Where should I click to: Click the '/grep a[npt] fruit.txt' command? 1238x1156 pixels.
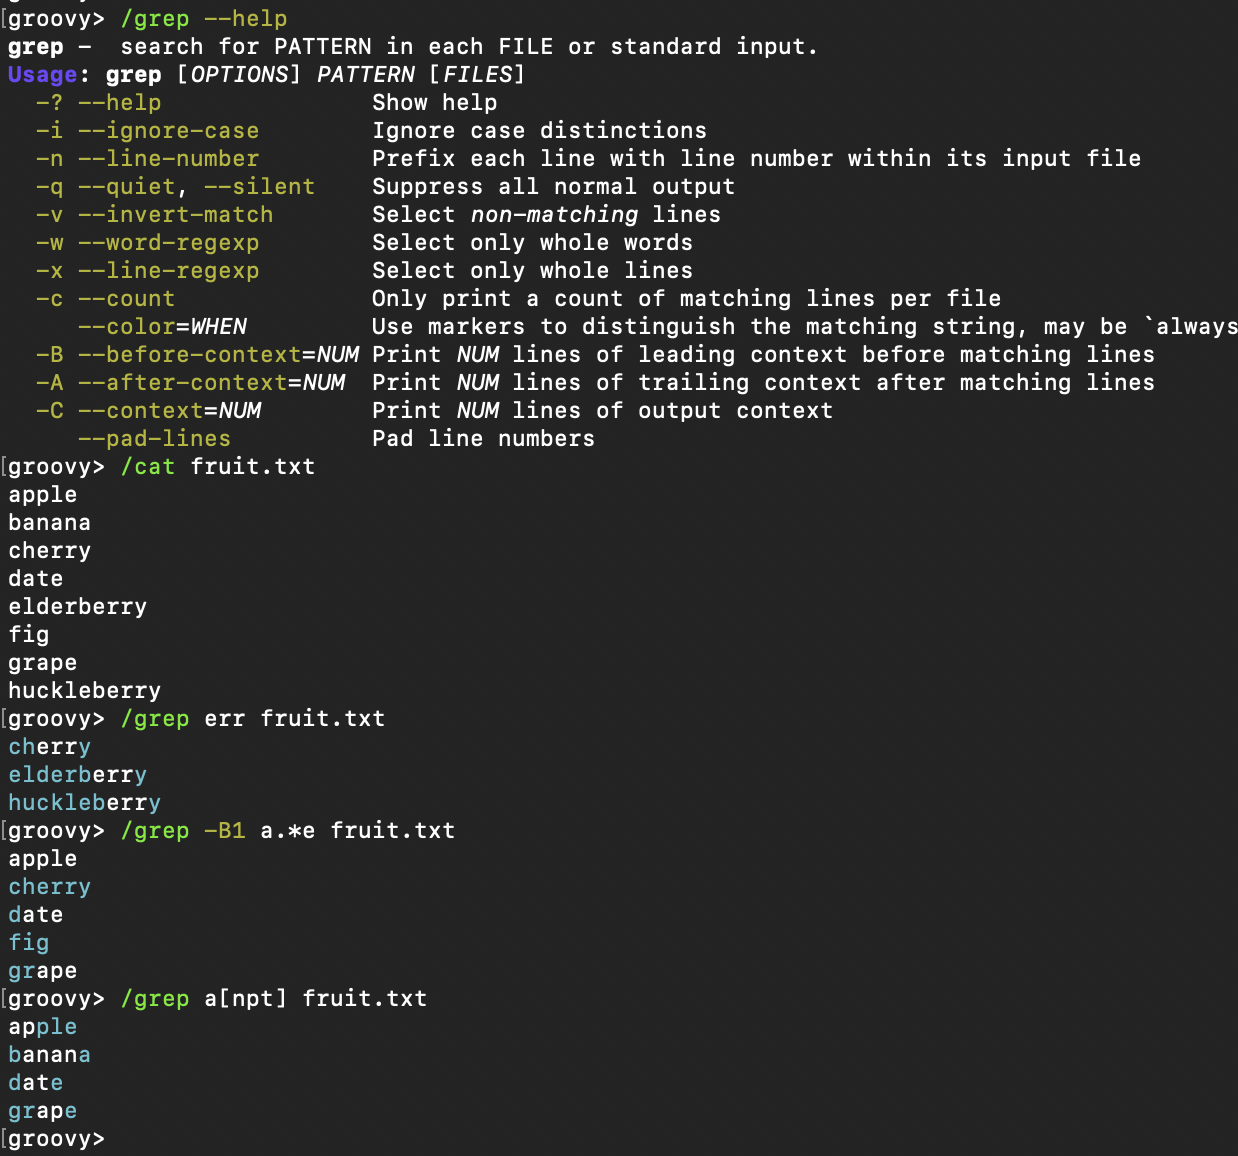pyautogui.click(x=273, y=999)
